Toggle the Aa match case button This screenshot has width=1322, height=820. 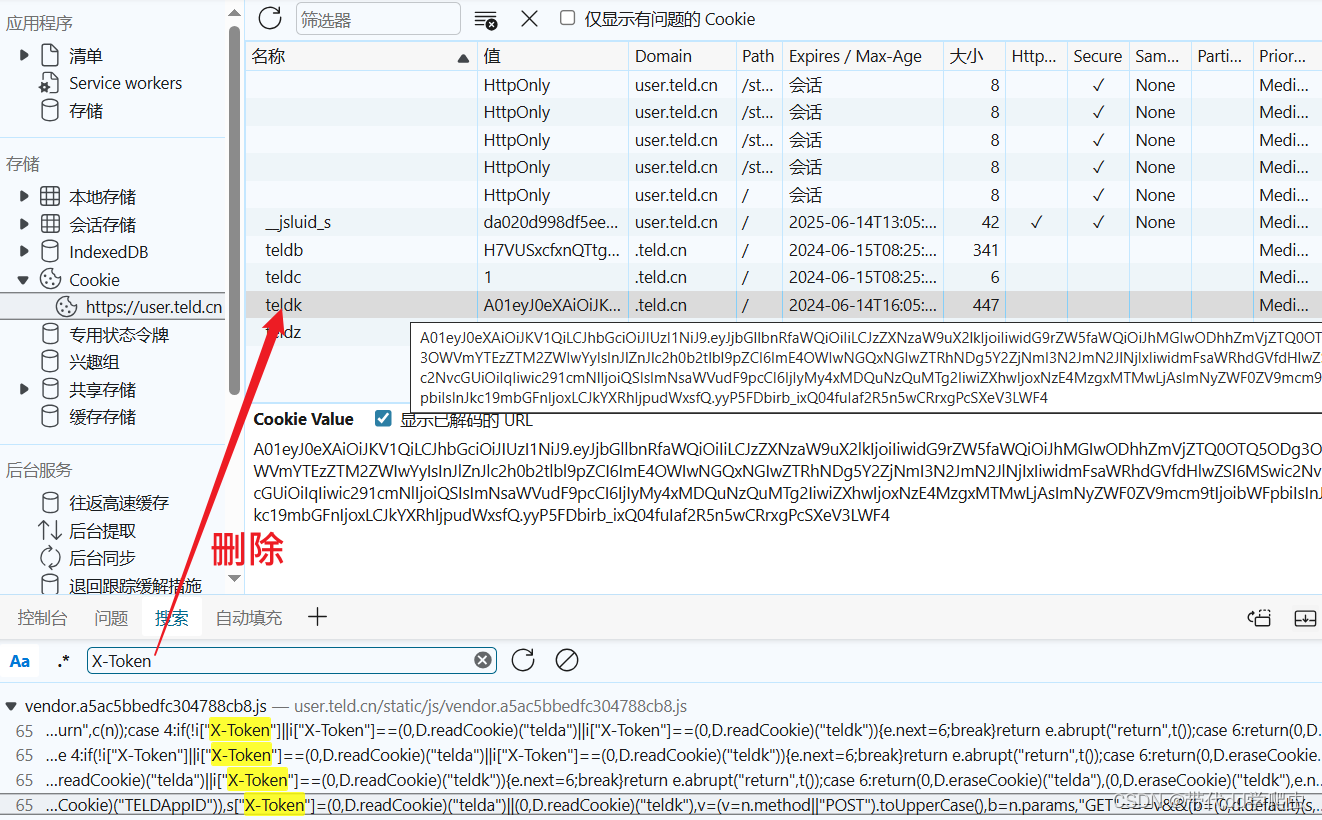(20, 661)
